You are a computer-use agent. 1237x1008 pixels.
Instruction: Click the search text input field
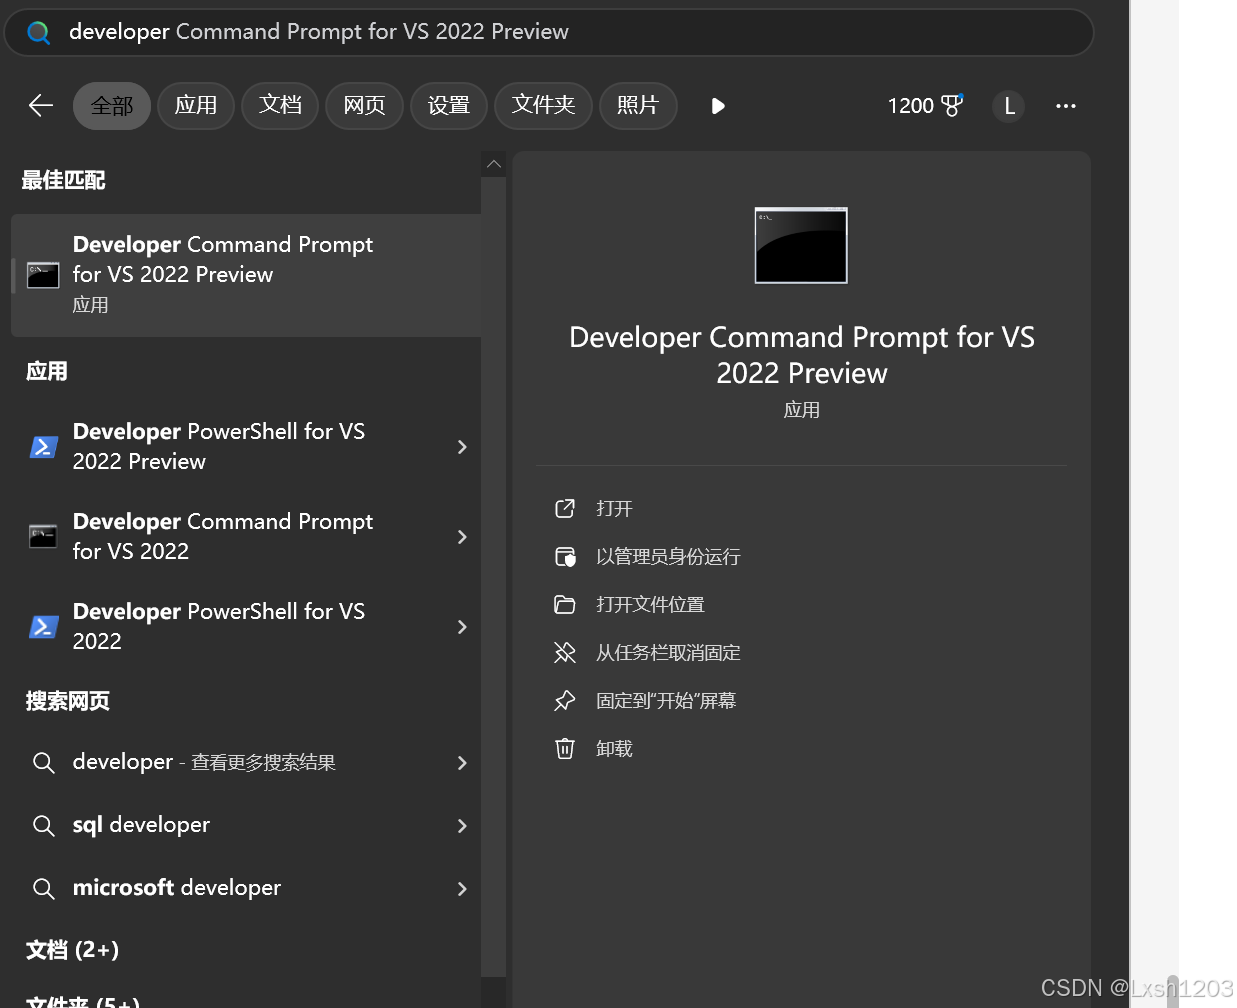(x=549, y=32)
